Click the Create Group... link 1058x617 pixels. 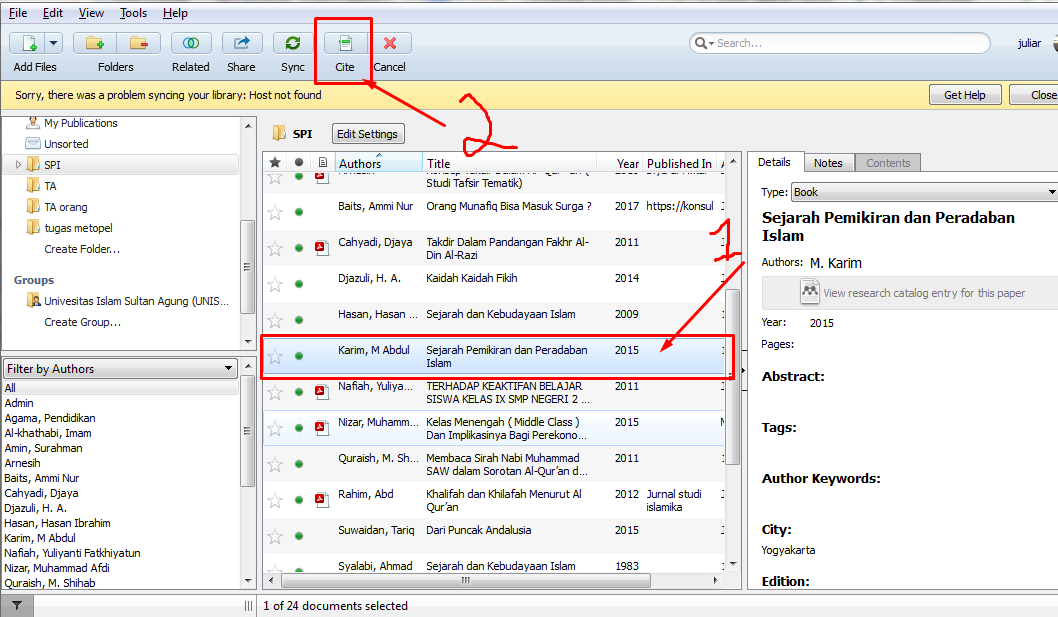click(83, 322)
